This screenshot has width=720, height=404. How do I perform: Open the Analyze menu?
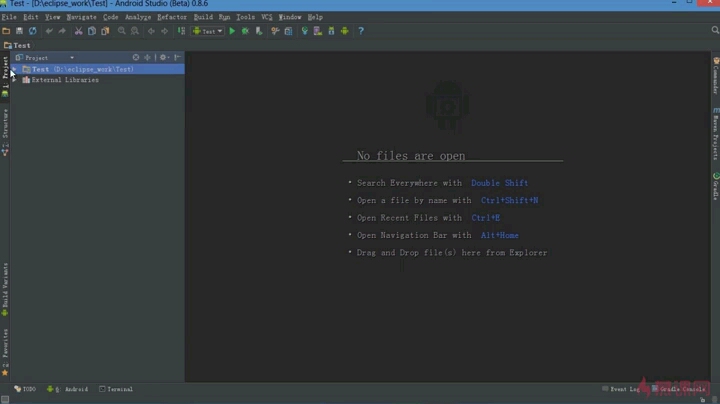[x=138, y=17]
